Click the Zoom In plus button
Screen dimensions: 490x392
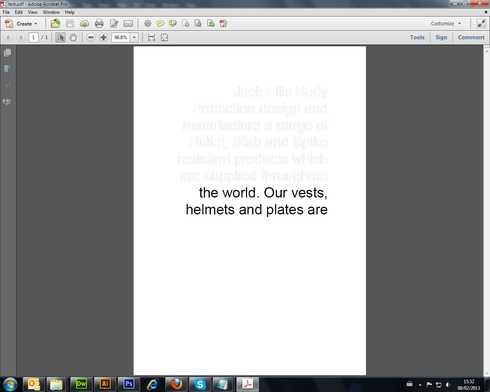click(103, 37)
